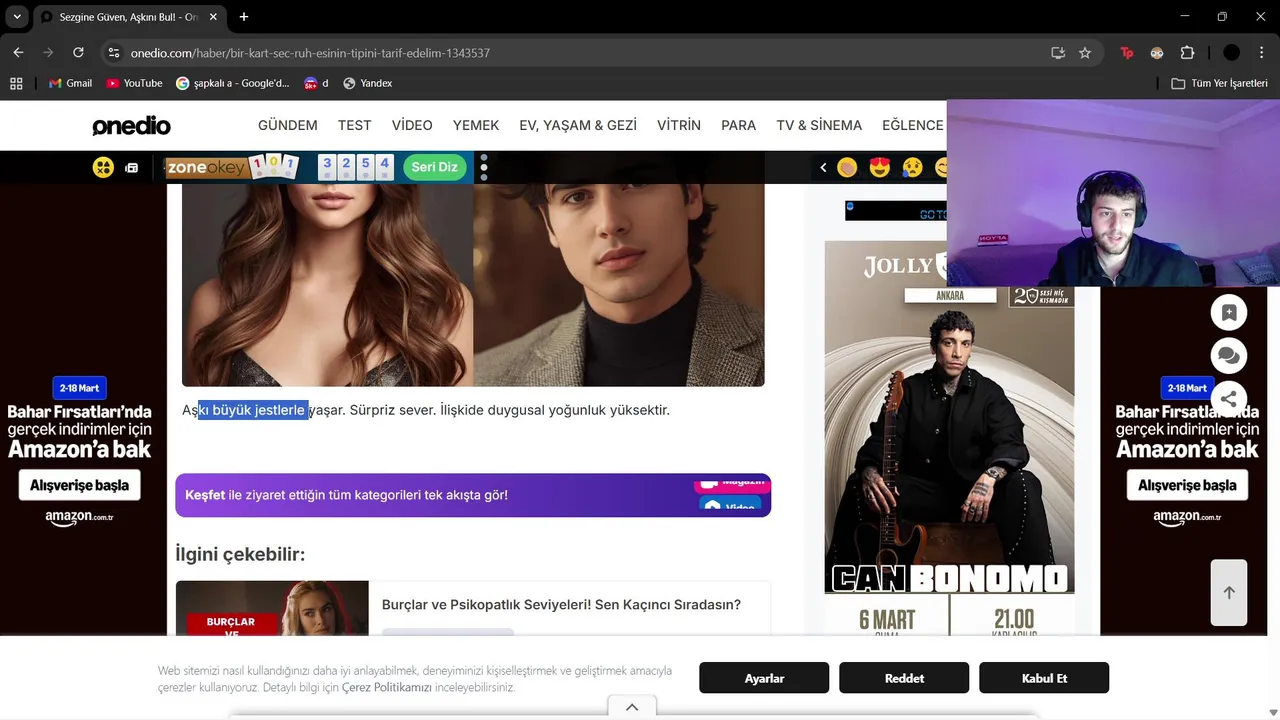
Task: Open cookie Ayarlar settings
Action: pyautogui.click(x=764, y=678)
